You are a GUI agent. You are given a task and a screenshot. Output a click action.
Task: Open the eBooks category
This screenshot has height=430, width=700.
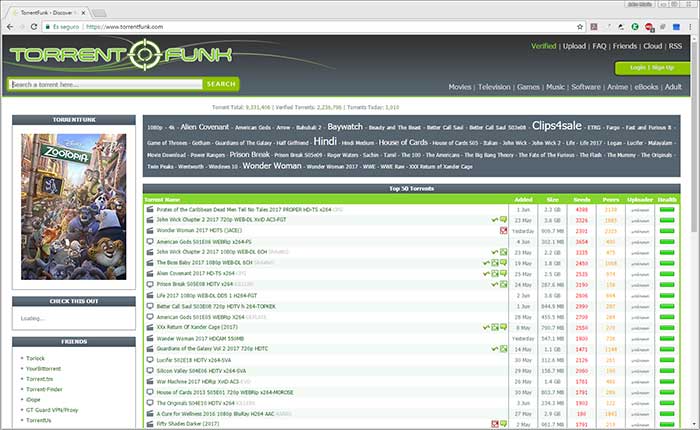tap(646, 87)
